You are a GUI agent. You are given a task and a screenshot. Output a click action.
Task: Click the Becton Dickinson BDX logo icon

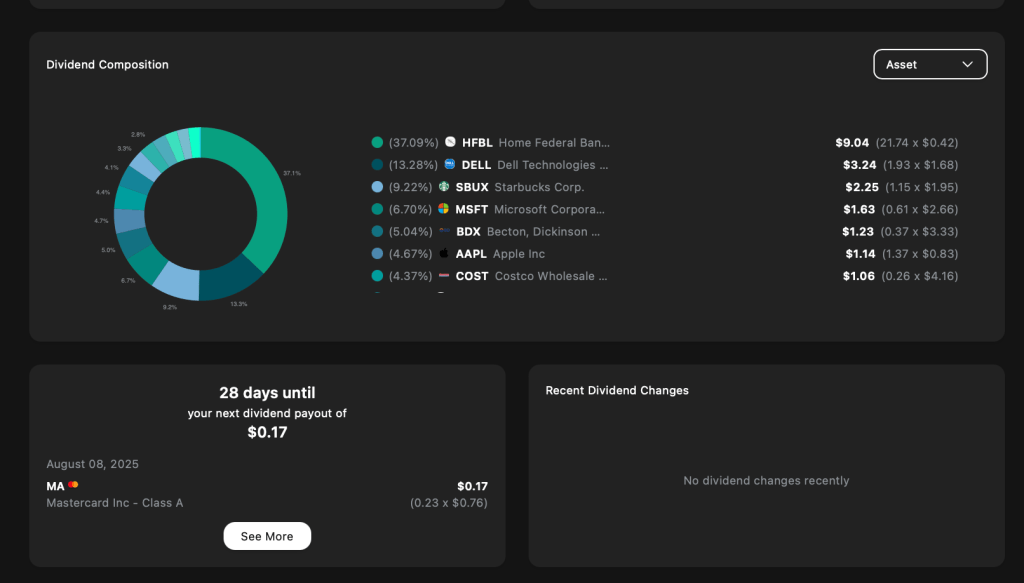tap(444, 231)
